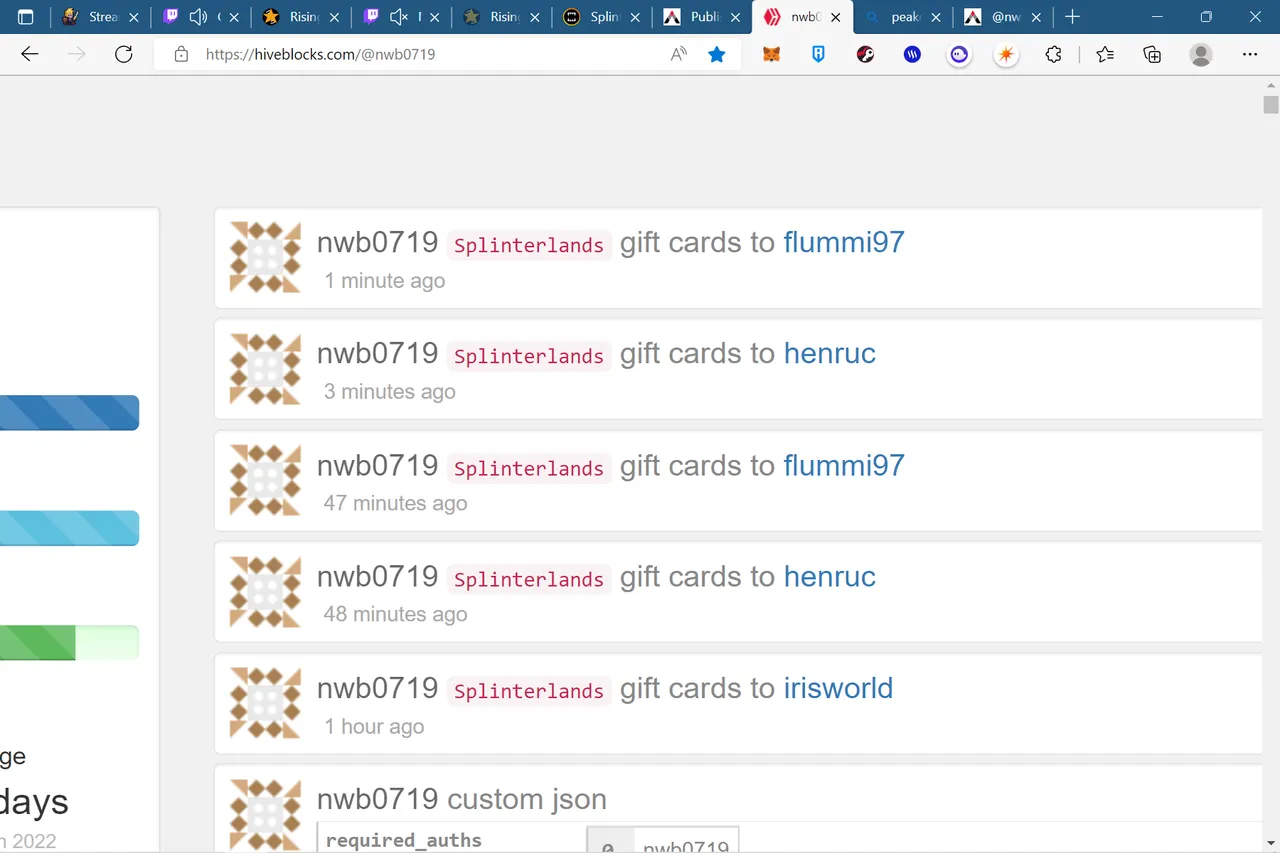The width and height of the screenshot is (1280, 853).
Task: Open the purple ring extension icon
Action: [x=959, y=55]
